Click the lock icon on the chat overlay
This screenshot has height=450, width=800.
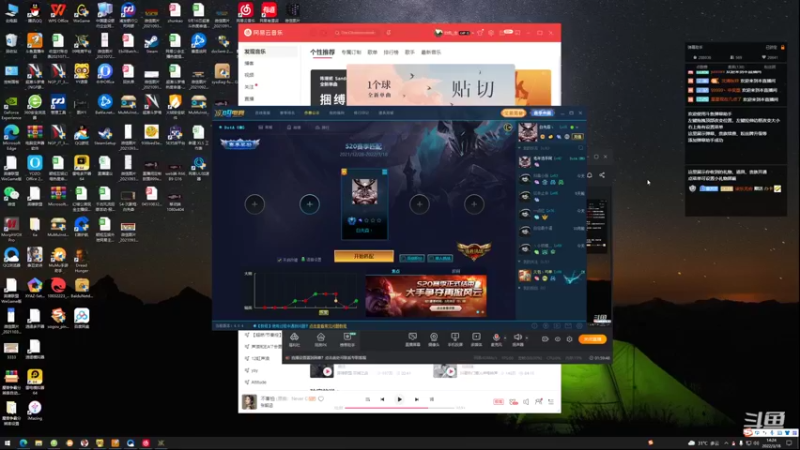(783, 47)
